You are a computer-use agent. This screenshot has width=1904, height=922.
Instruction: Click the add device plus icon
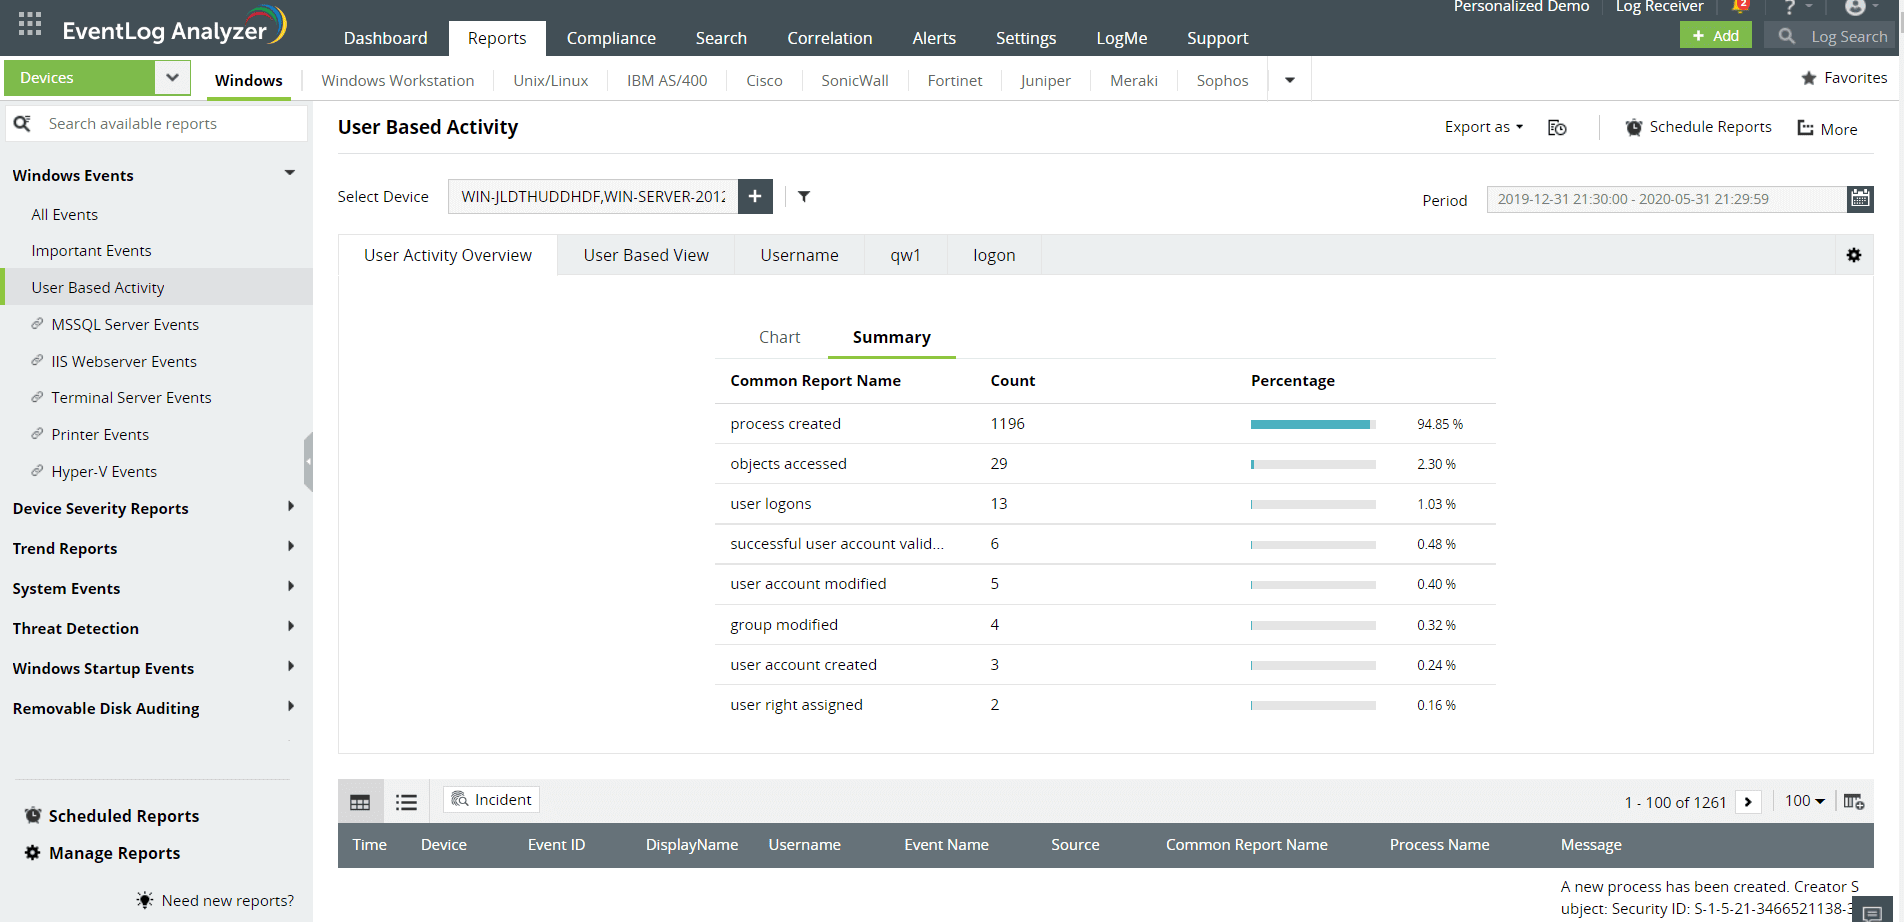click(x=755, y=196)
